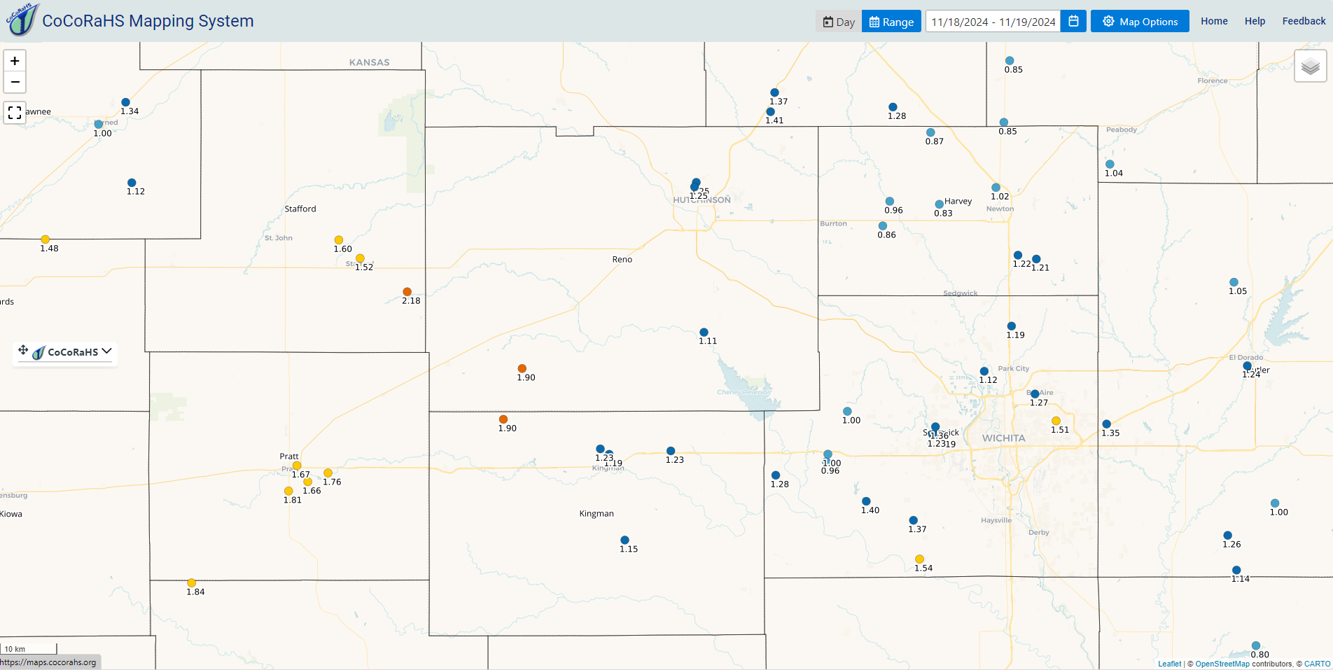Select the Range view mode
The image size is (1333, 670).
(891, 20)
